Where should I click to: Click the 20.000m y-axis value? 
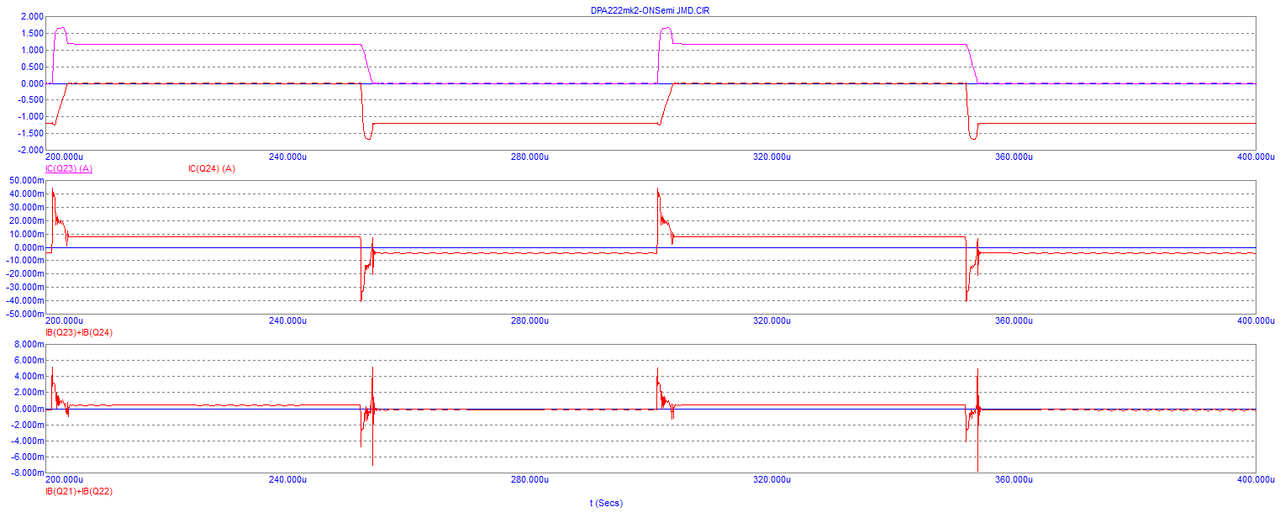tap(25, 220)
